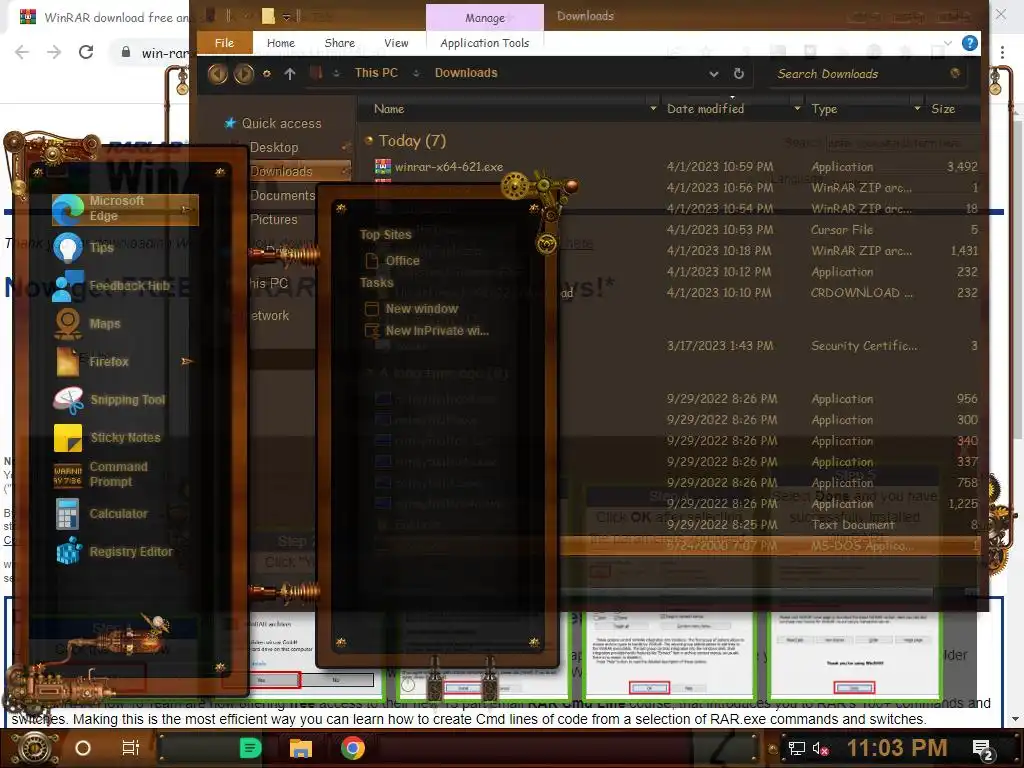Click This PC in address breadcrumb
Viewport: 1024px width, 768px height.
[x=376, y=73]
